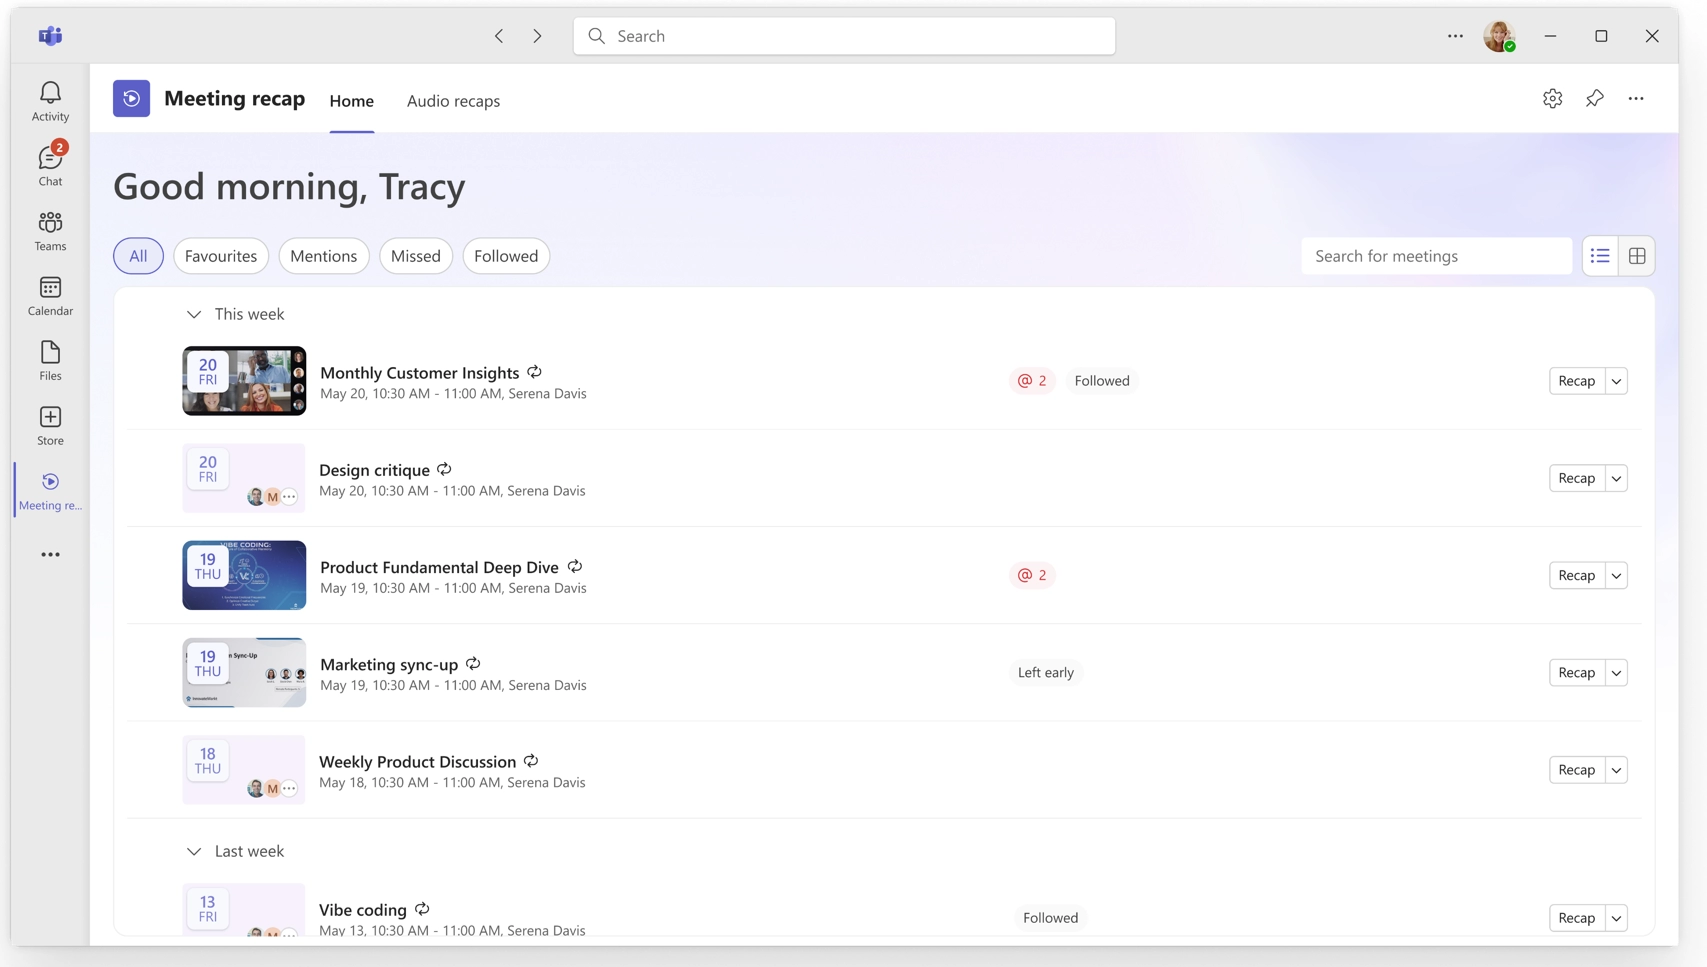Switch to list view

[1600, 256]
